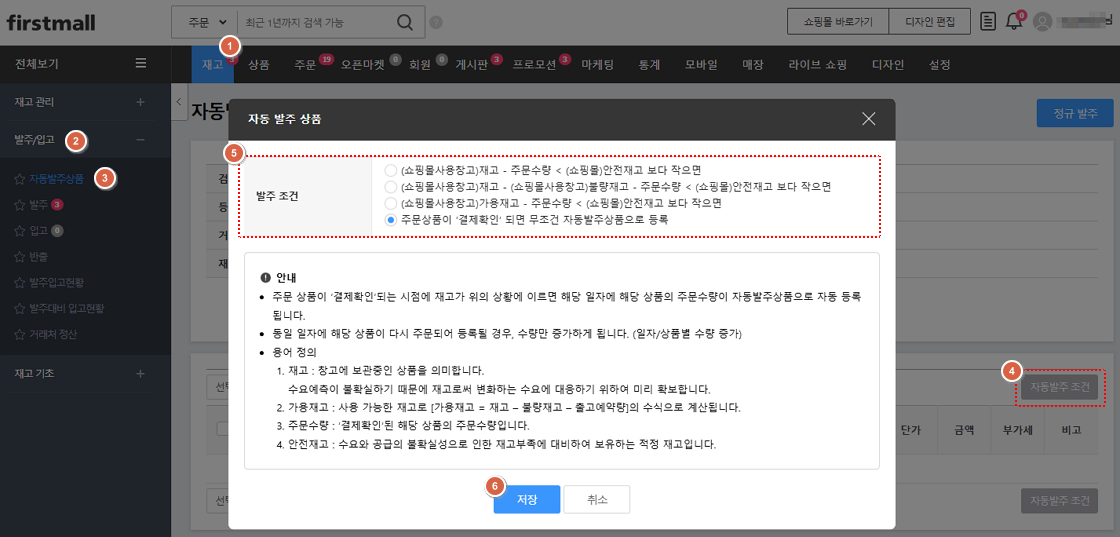Viewport: 1120px width, 537px height.
Task: Favorite the 거래처 정산 star icon
Action: [x=19, y=334]
